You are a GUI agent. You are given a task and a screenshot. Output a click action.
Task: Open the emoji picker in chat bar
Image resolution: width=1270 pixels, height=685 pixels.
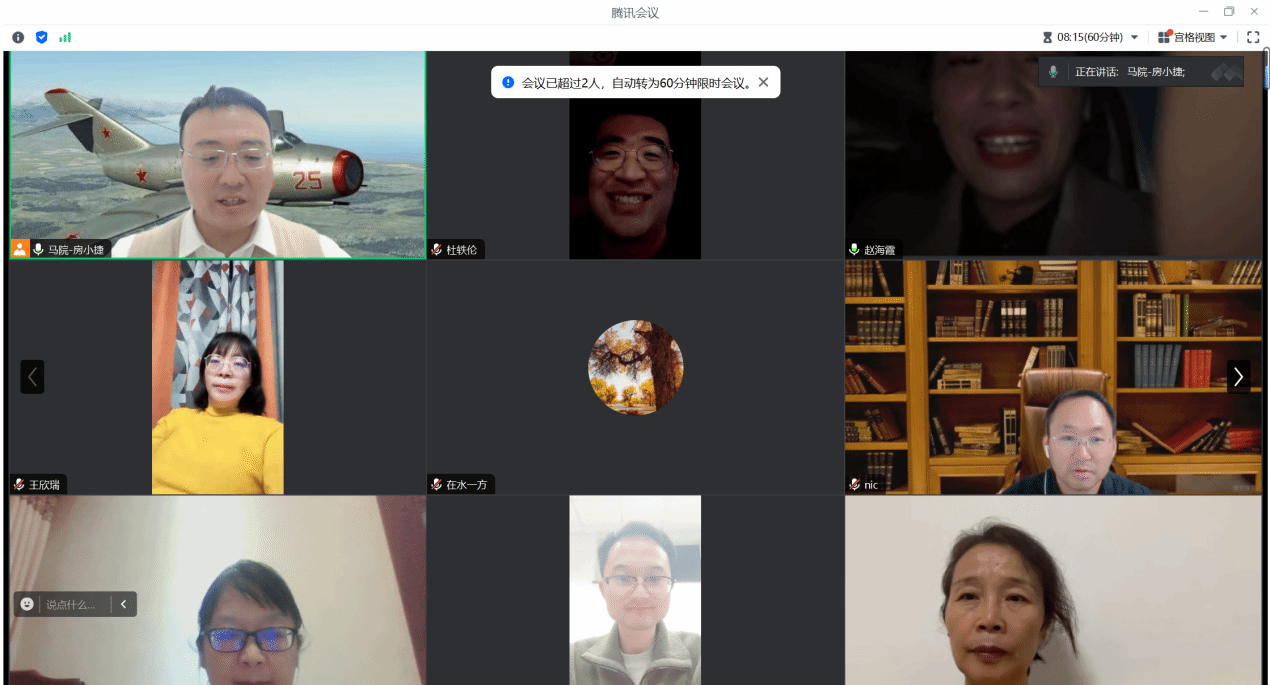pos(27,604)
